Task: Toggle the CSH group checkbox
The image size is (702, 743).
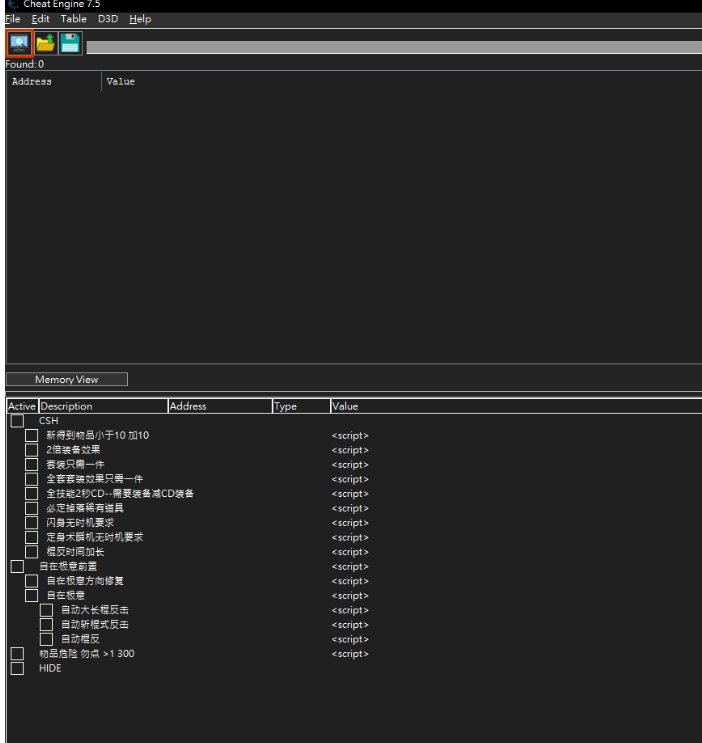Action: tap(17, 421)
